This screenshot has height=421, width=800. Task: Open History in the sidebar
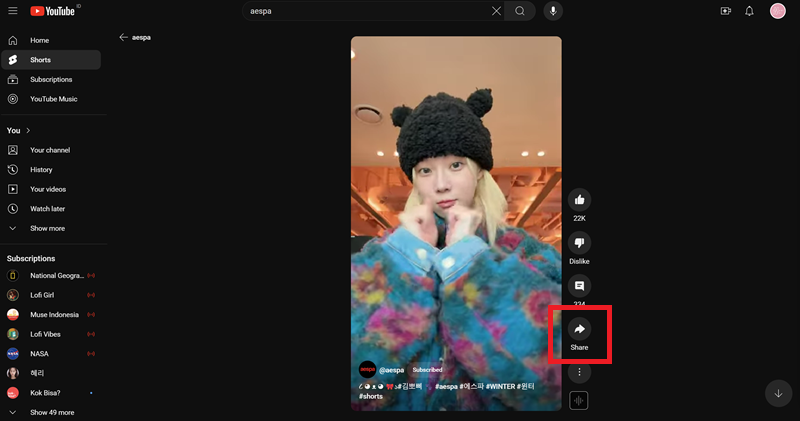pyautogui.click(x=41, y=170)
